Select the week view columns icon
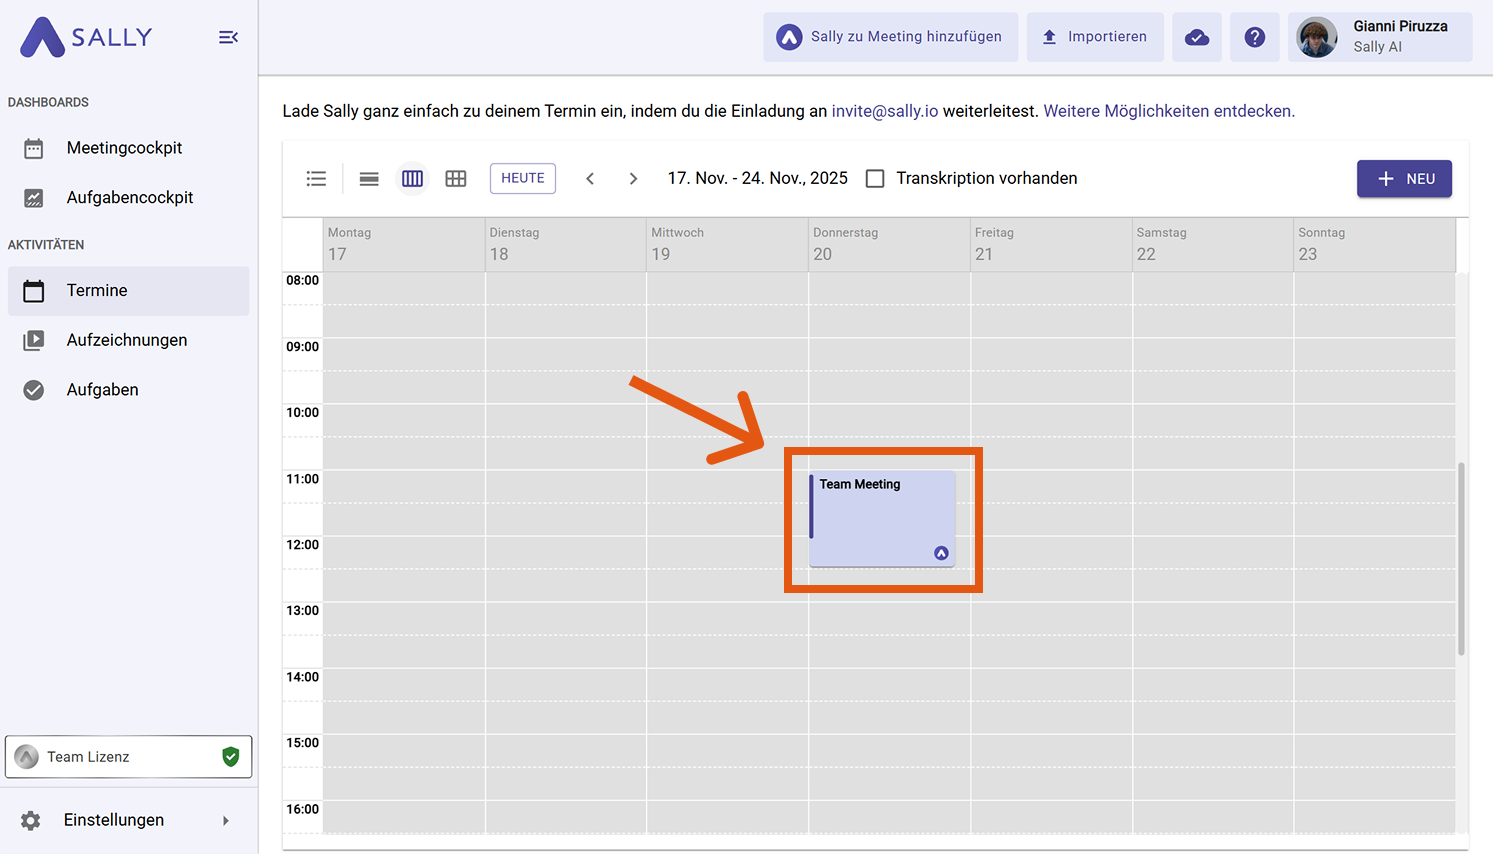Viewport: 1493px width, 854px height. [x=412, y=178]
